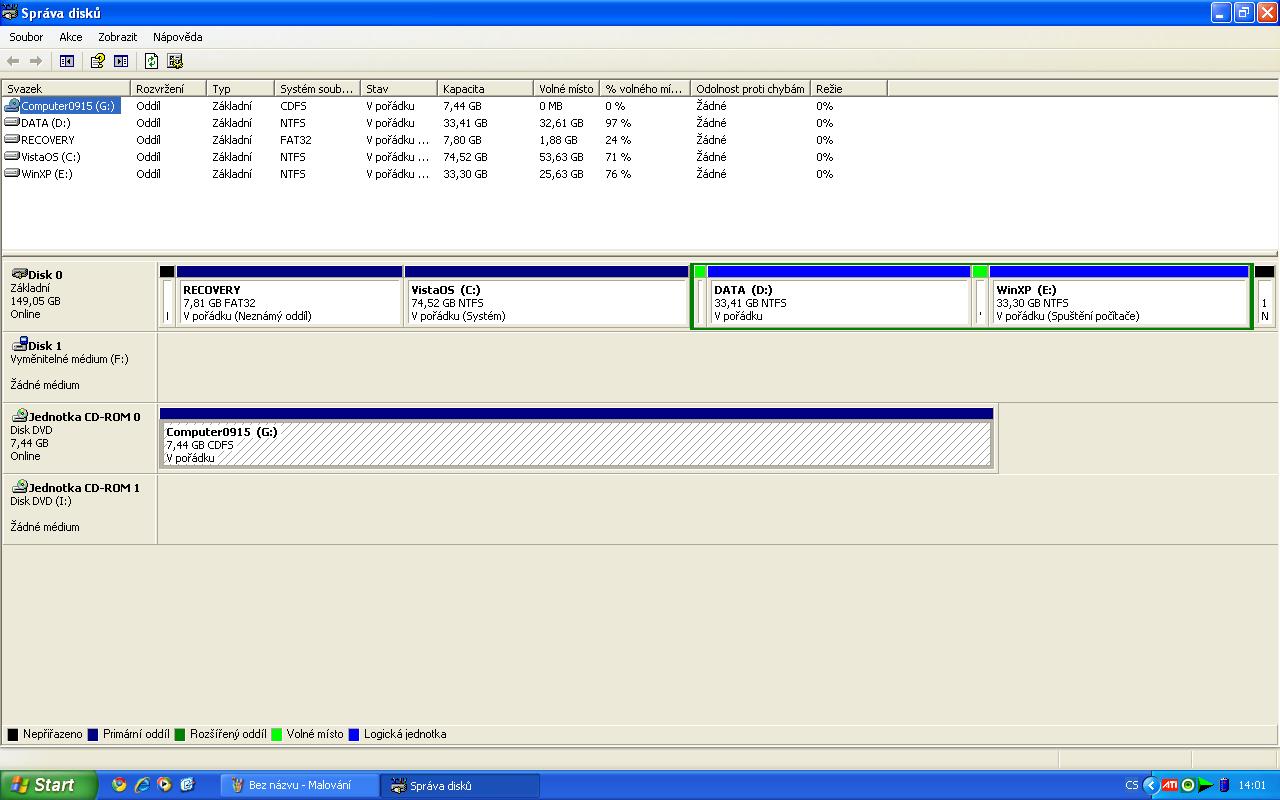Click the ATI tray icon

point(1169,785)
